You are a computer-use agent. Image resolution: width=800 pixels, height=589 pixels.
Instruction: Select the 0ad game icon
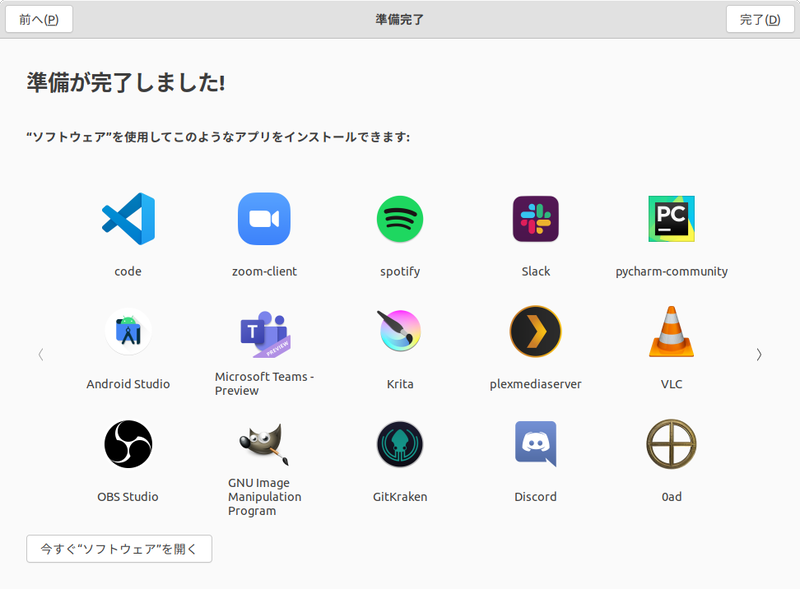671,444
